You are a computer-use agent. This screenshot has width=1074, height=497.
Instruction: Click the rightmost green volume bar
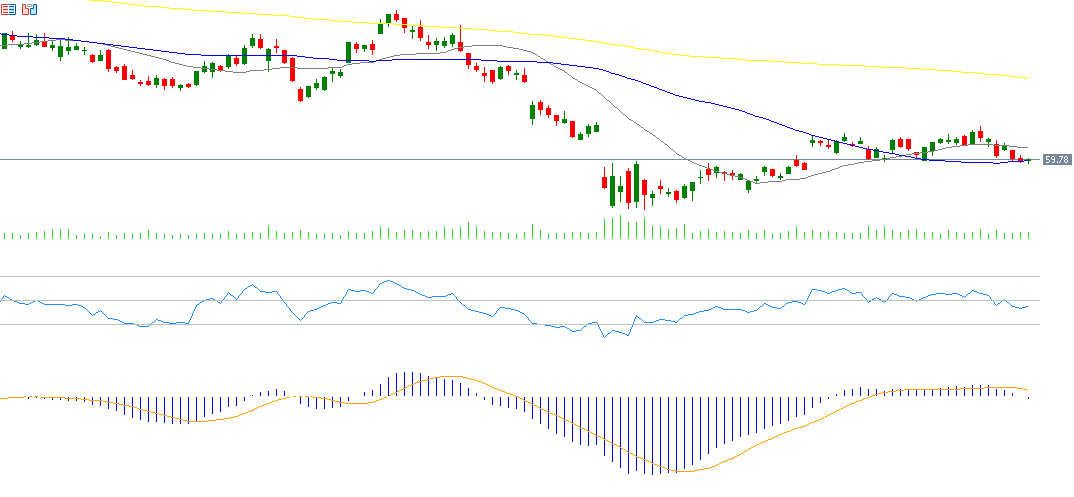[1028, 235]
